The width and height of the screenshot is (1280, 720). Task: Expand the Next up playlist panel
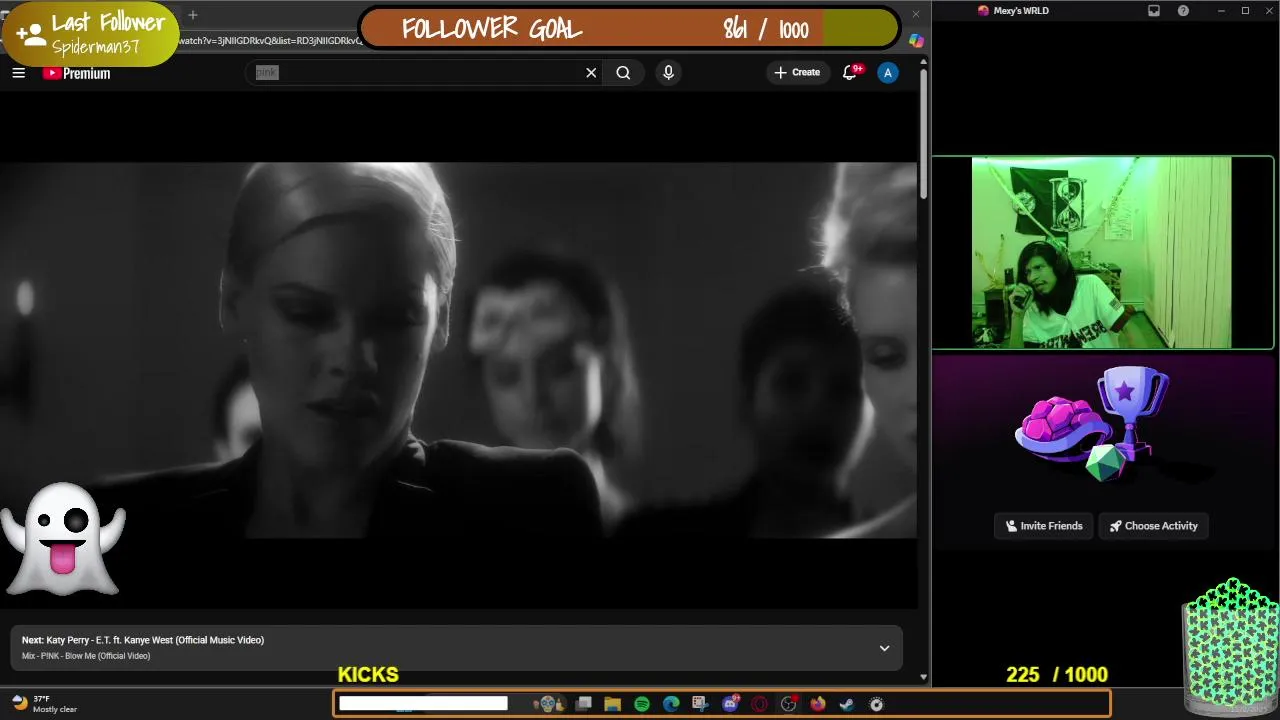coord(884,648)
